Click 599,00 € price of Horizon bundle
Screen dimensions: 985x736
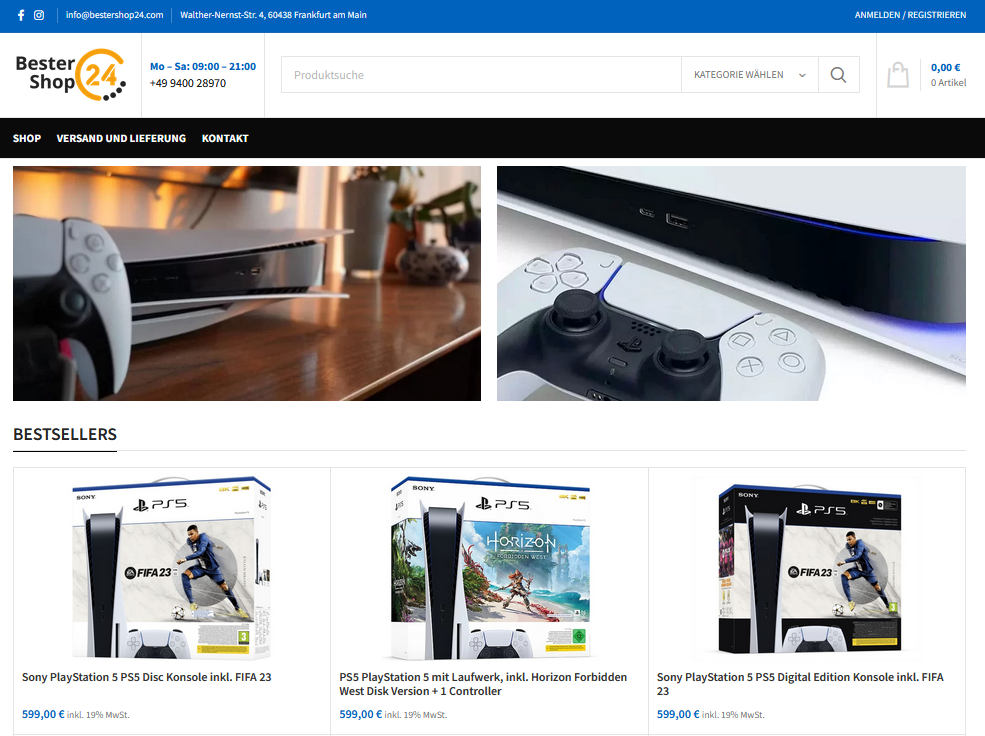click(361, 714)
